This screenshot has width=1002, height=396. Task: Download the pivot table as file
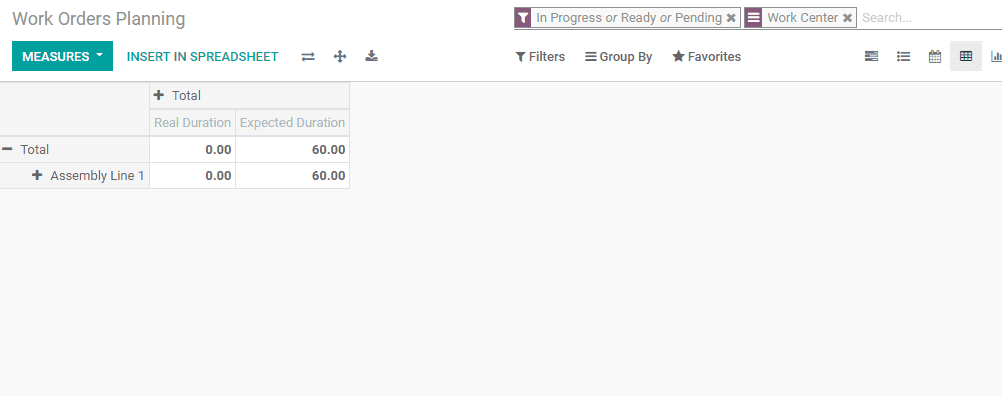coord(372,56)
